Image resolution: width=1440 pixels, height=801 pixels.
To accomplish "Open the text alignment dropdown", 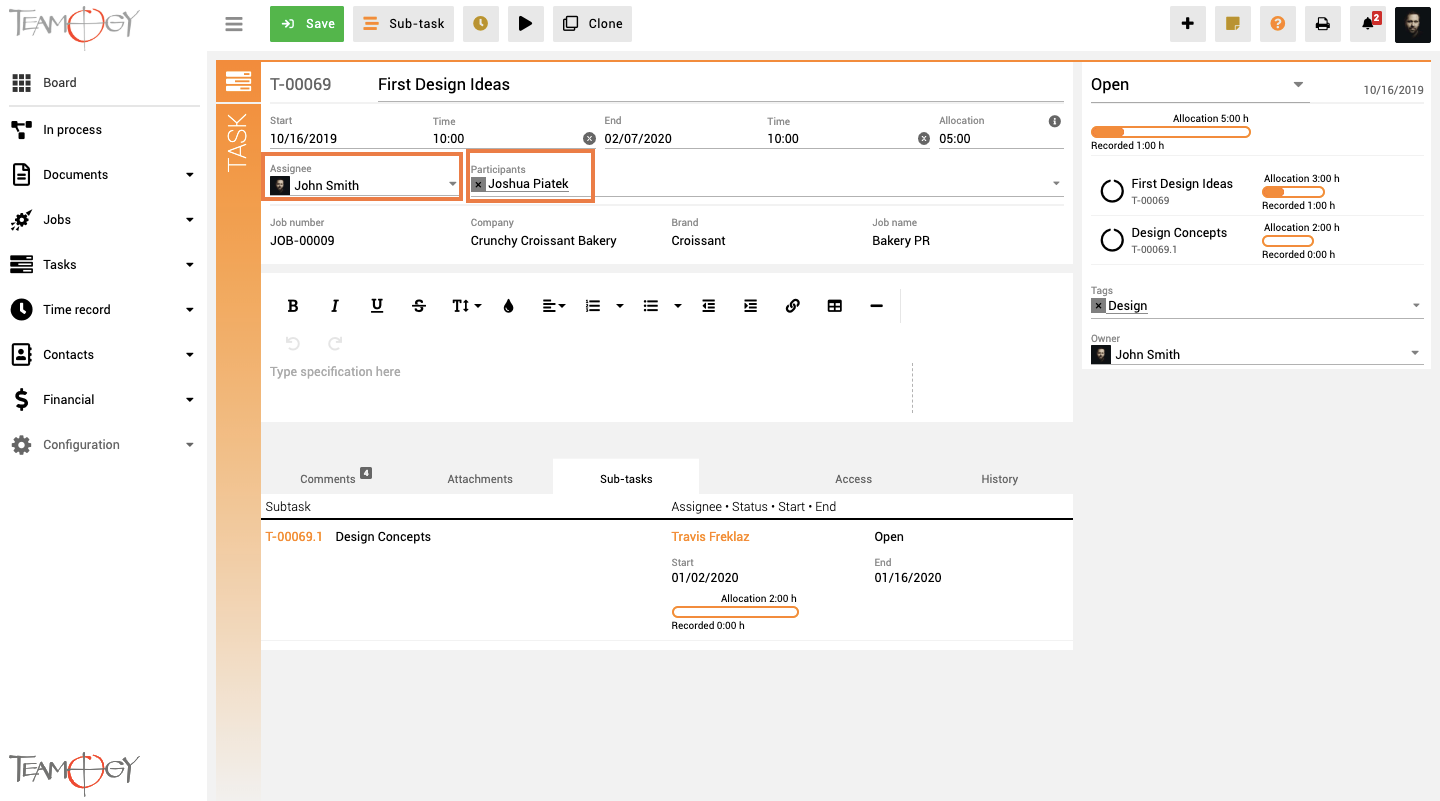I will pyautogui.click(x=554, y=306).
